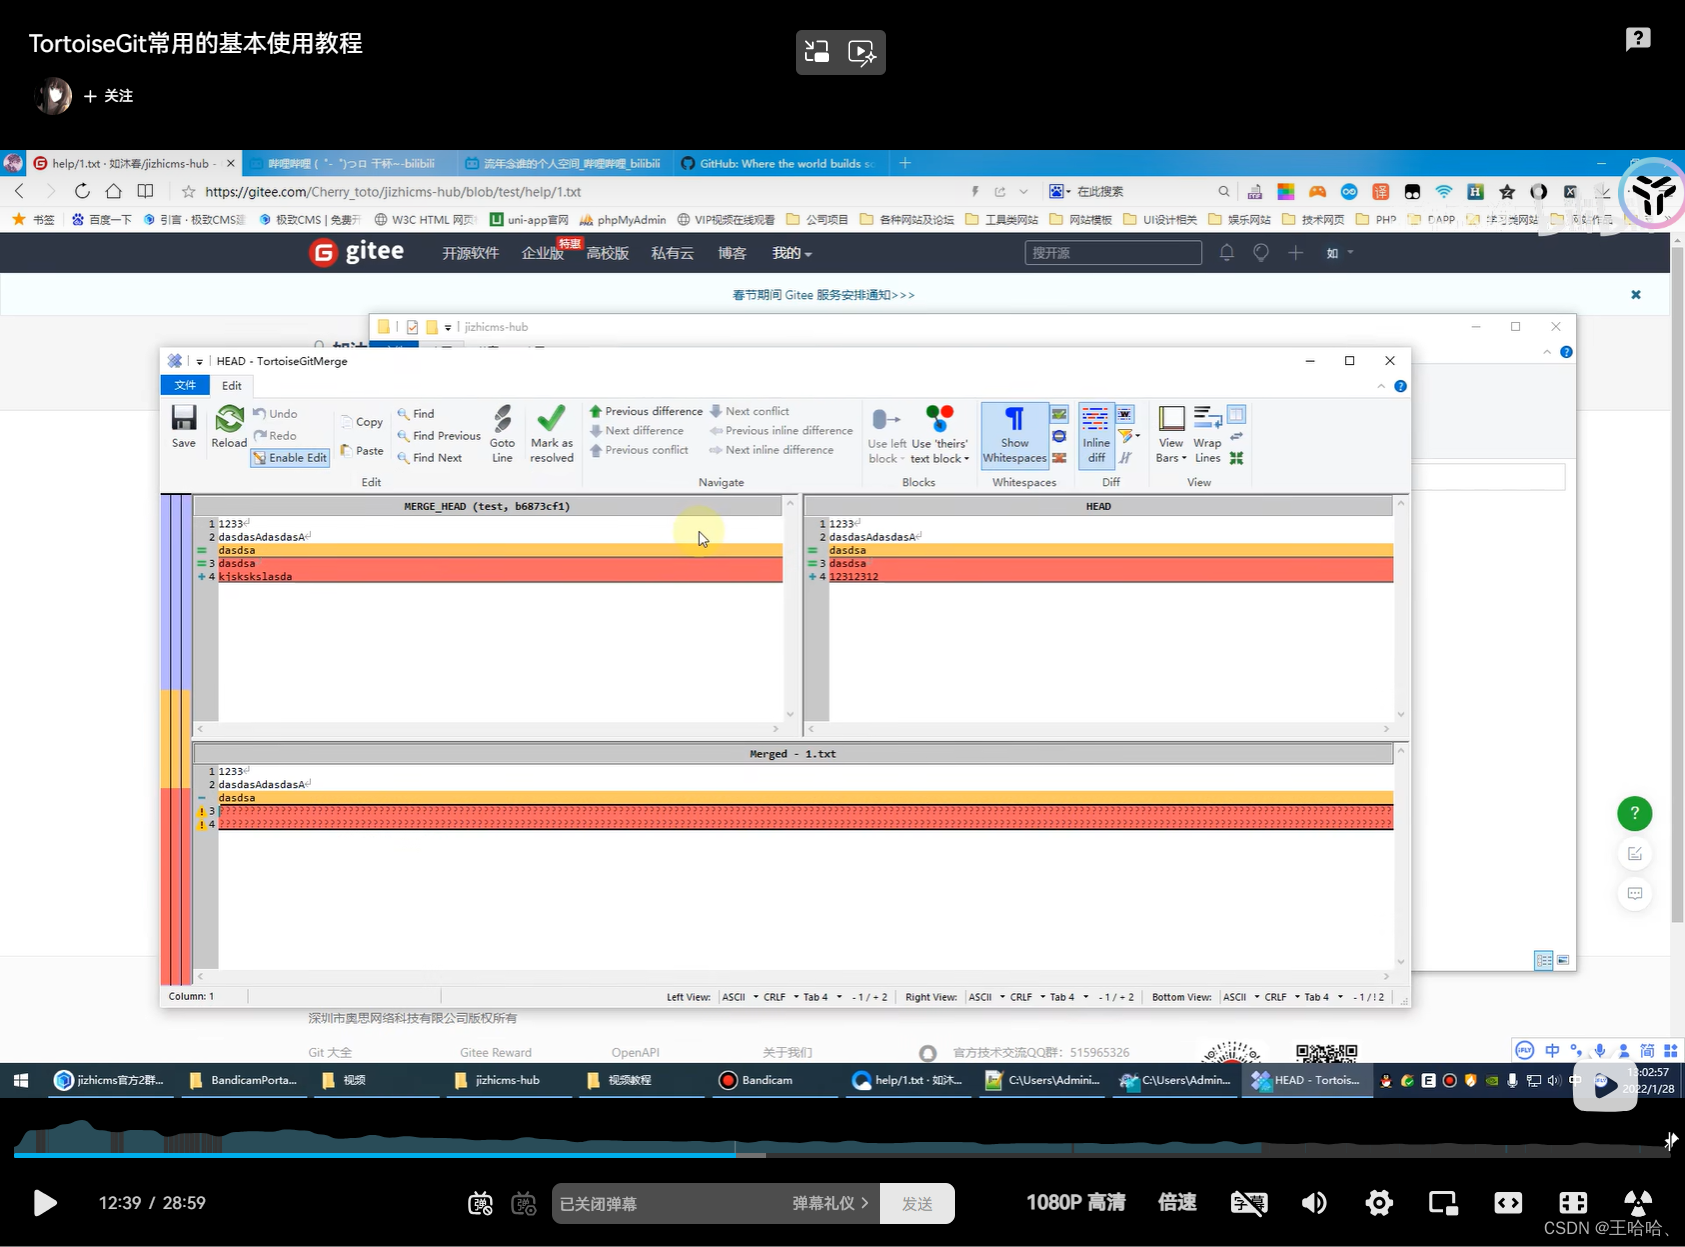Switch to the Edit ribbon tab
The height and width of the screenshot is (1247, 1685).
231,385
